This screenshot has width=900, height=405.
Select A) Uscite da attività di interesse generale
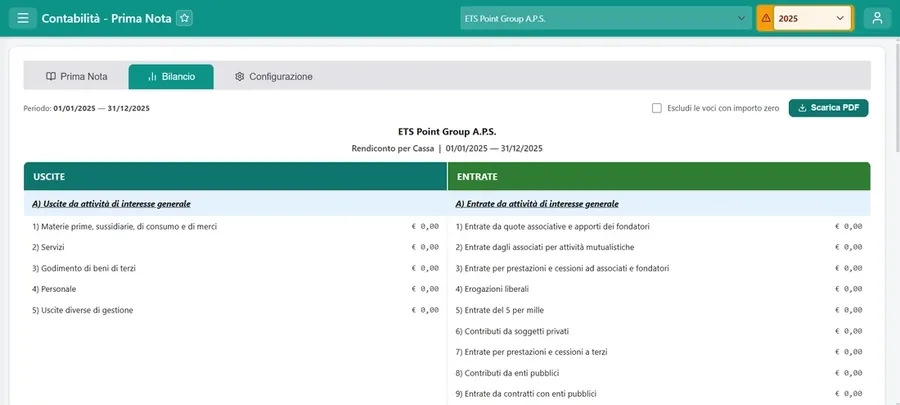tap(111, 204)
